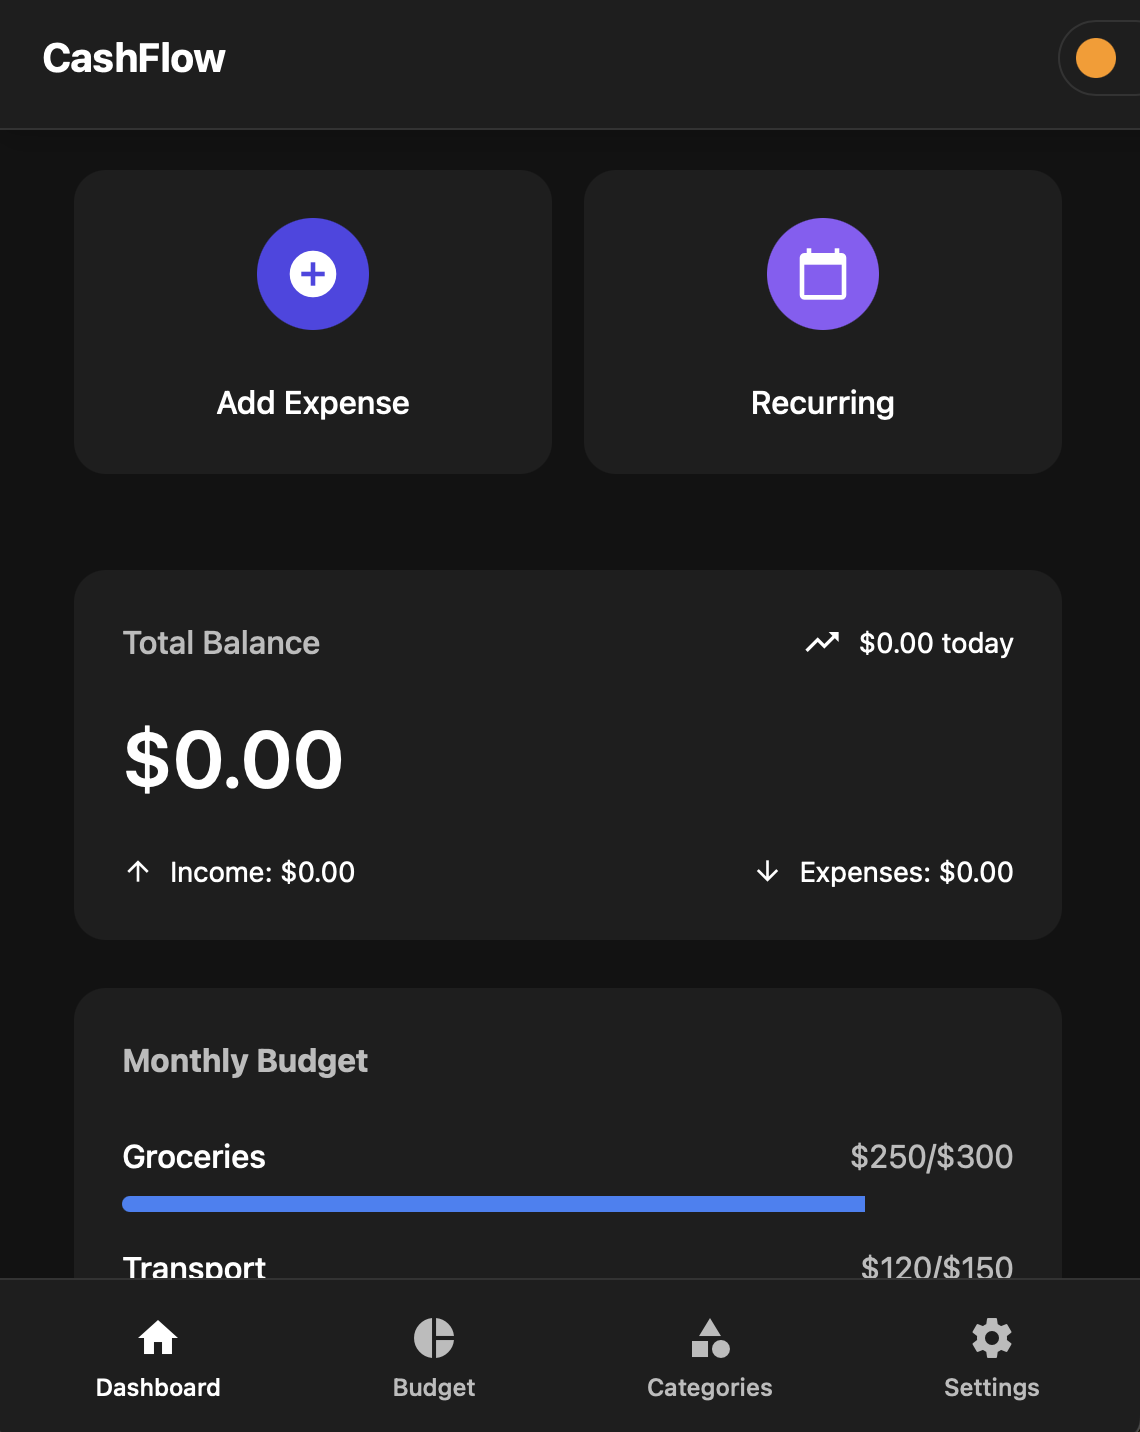Select the Groceries budget row
The width and height of the screenshot is (1140, 1432).
tap(568, 1176)
